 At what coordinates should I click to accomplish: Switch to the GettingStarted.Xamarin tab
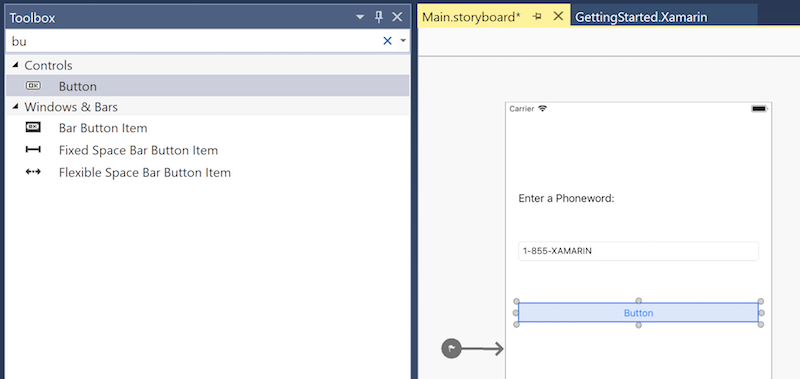tap(641, 17)
